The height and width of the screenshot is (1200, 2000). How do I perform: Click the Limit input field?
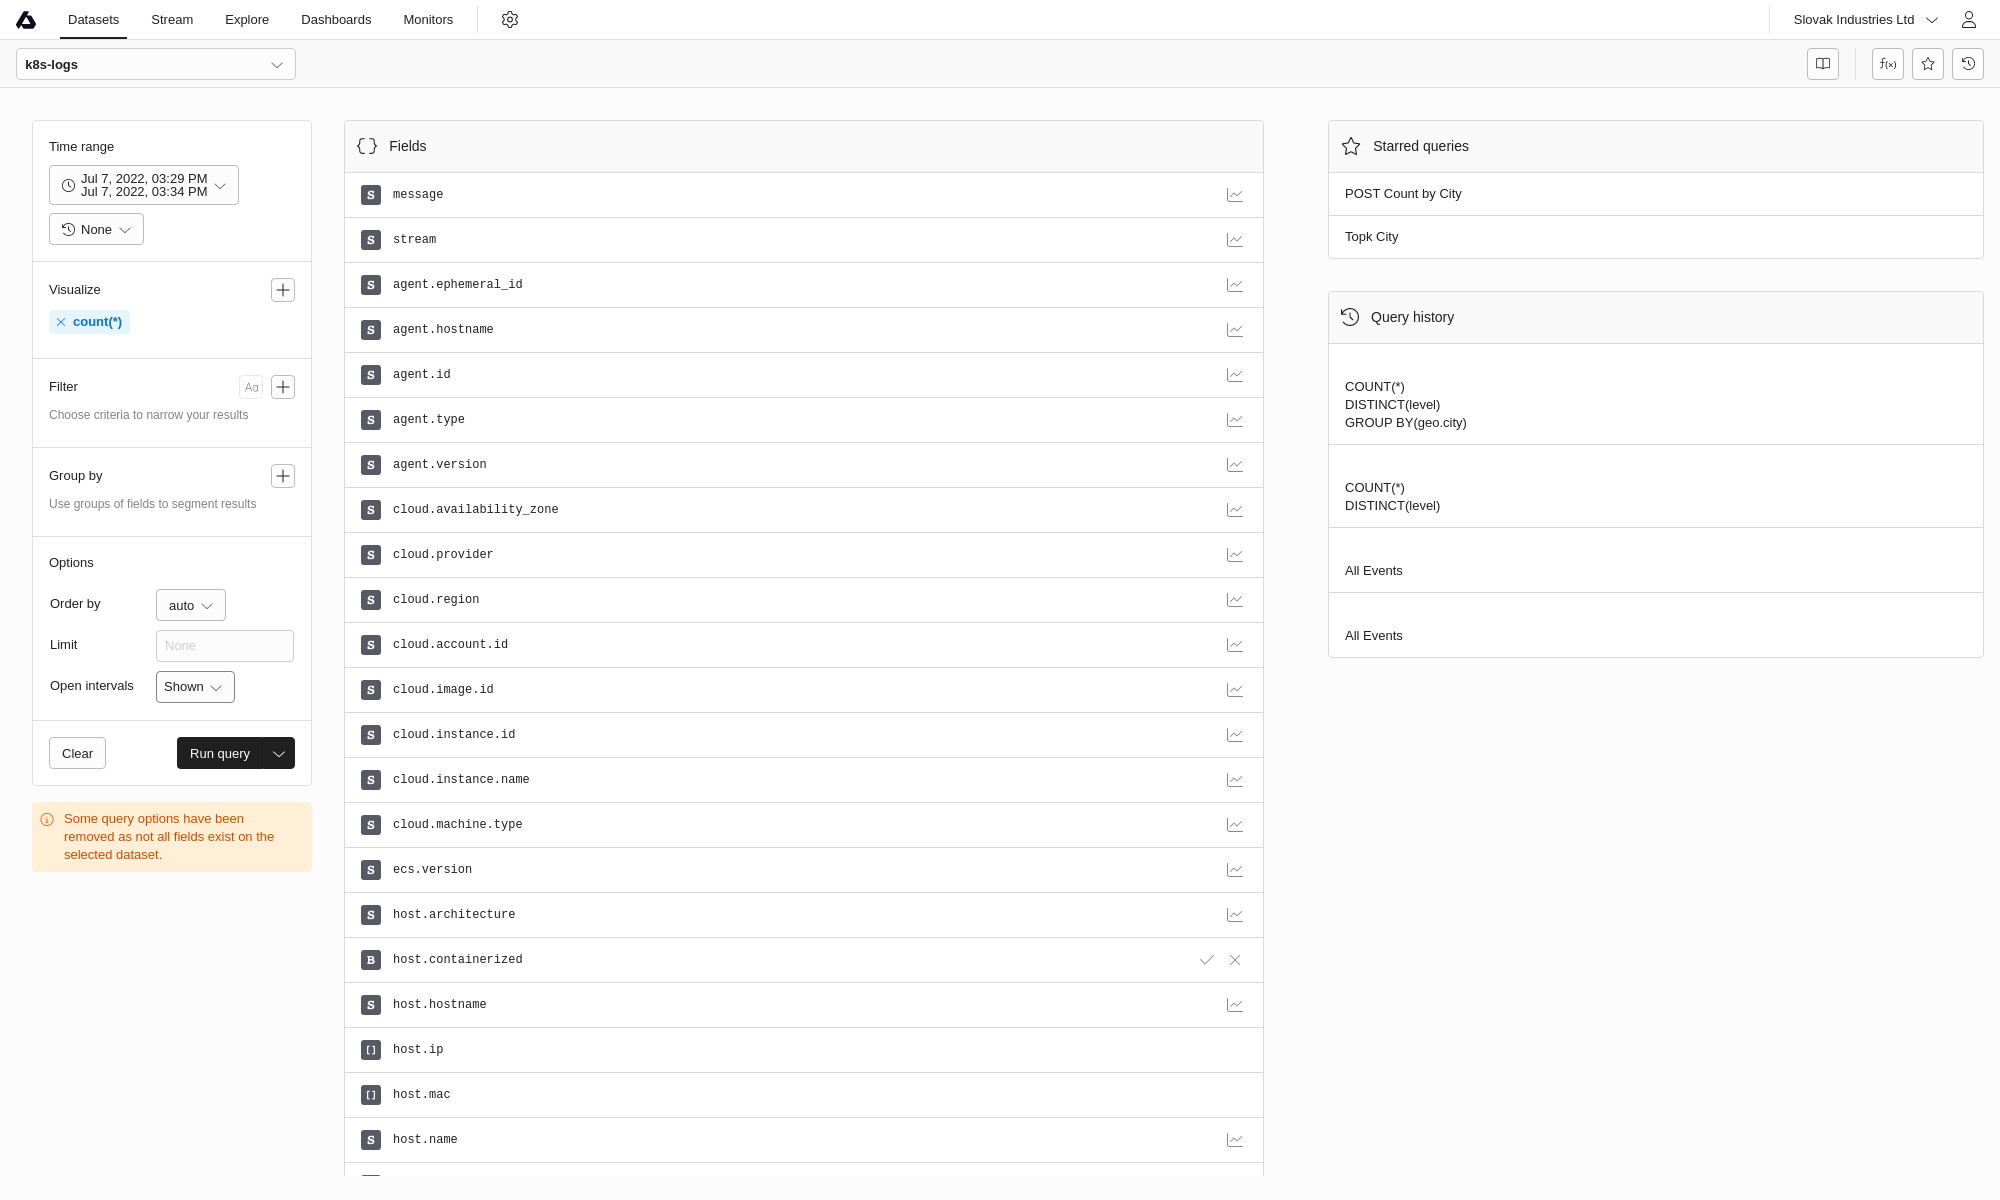tap(225, 646)
